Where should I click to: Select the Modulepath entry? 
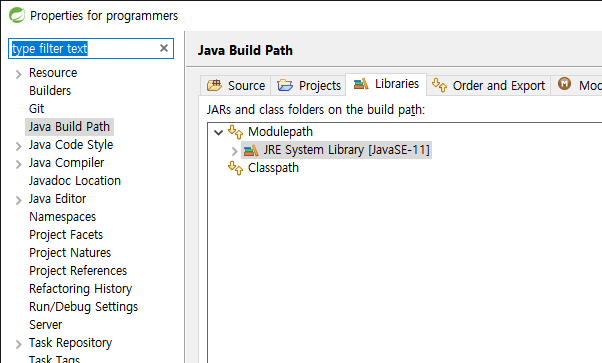pos(280,132)
